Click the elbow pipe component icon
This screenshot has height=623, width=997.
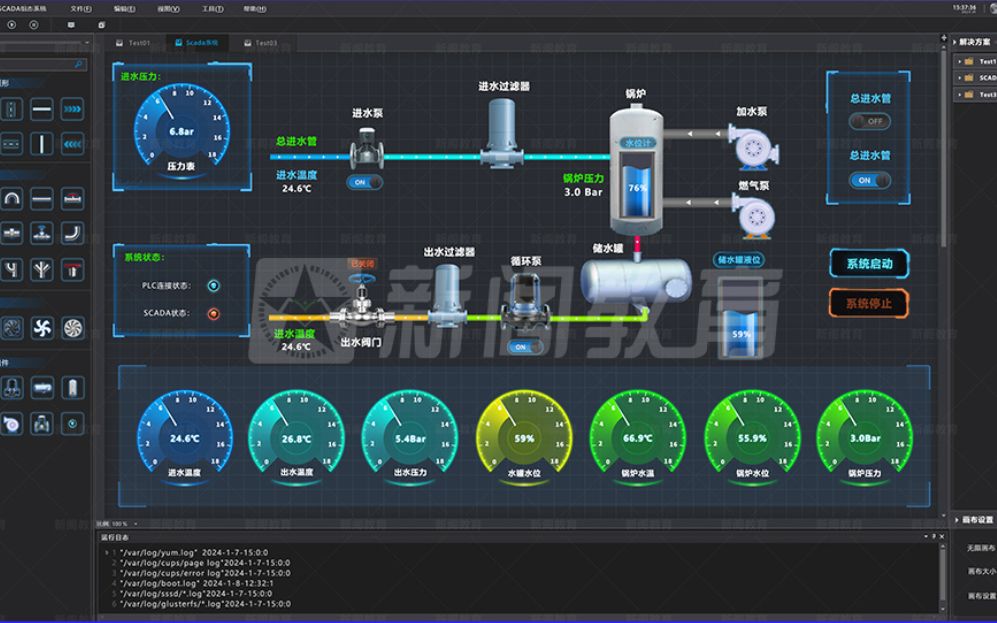[72, 233]
